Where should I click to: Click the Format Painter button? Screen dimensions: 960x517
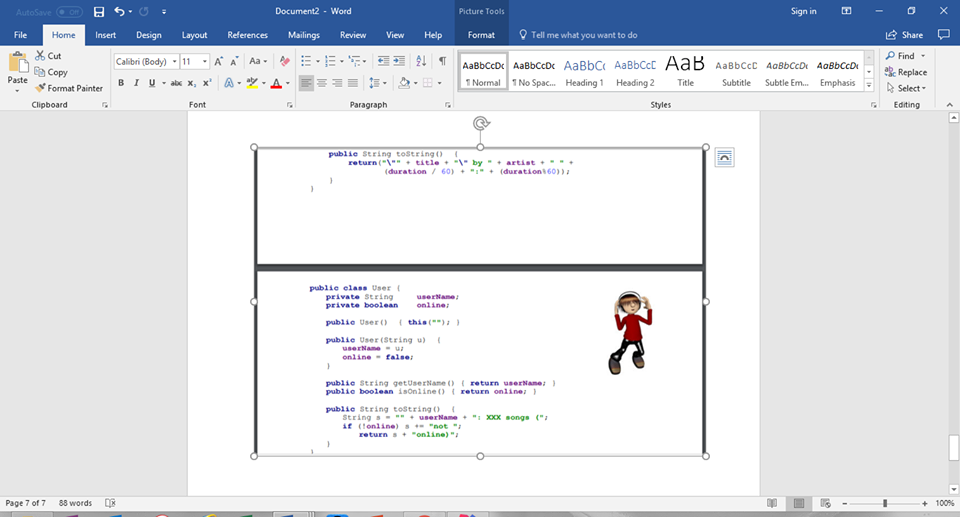click(68, 88)
